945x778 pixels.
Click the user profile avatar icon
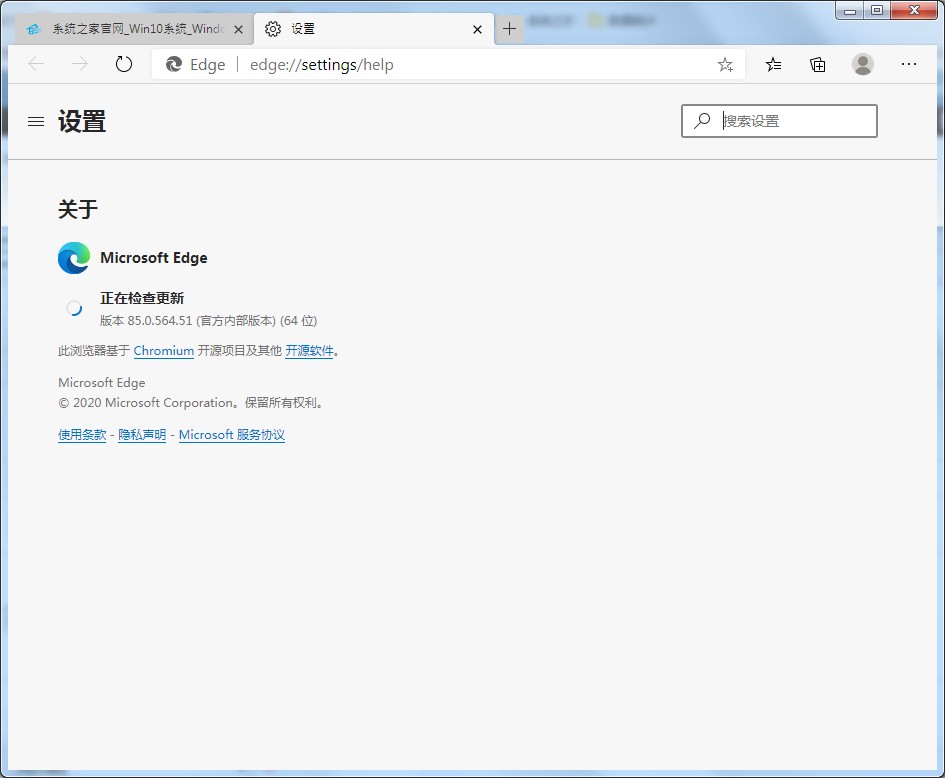point(862,64)
